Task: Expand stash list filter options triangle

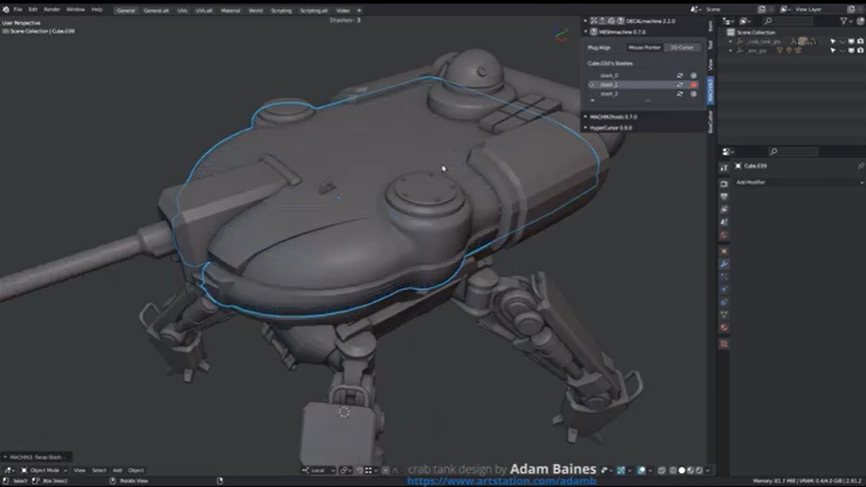Action: 593,101
